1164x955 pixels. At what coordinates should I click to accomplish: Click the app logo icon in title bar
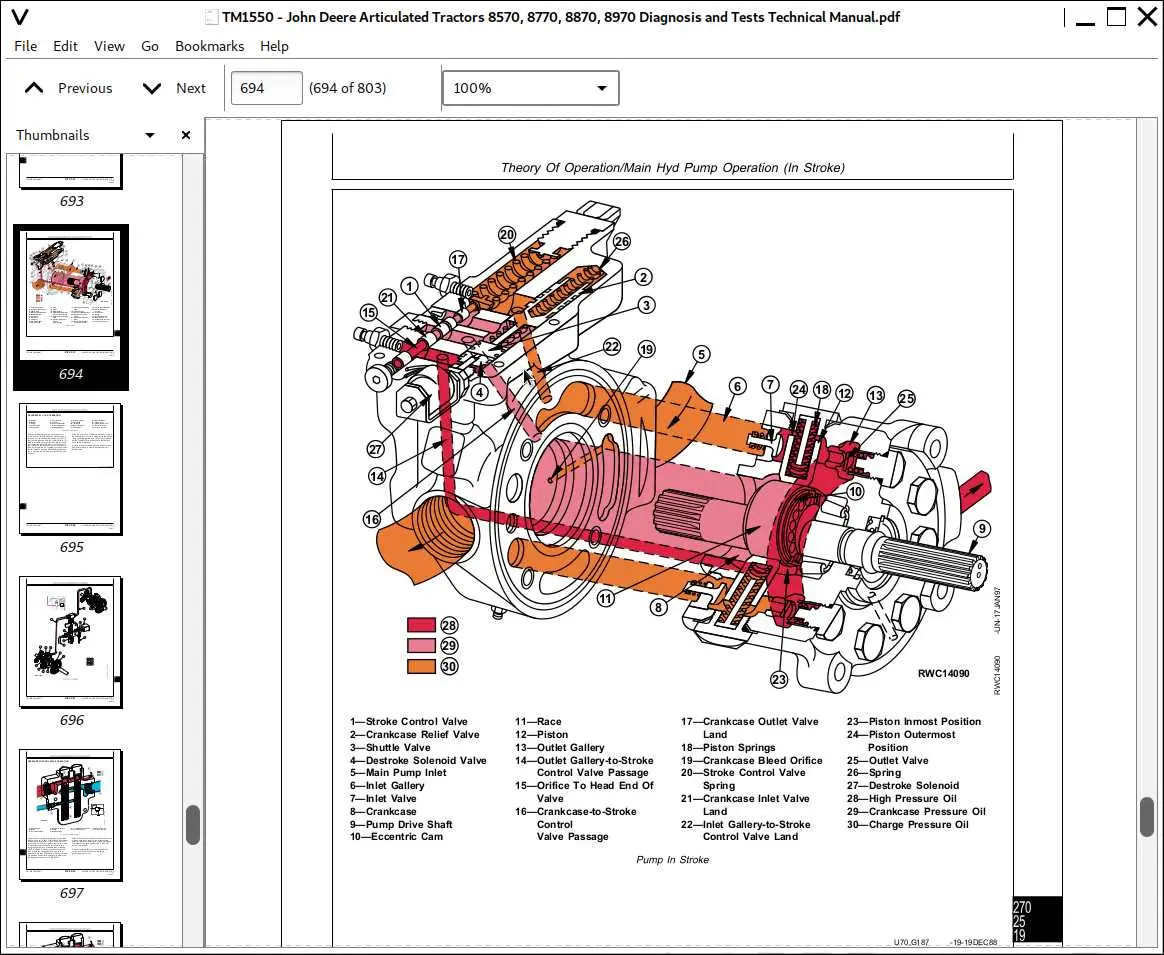[x=20, y=16]
